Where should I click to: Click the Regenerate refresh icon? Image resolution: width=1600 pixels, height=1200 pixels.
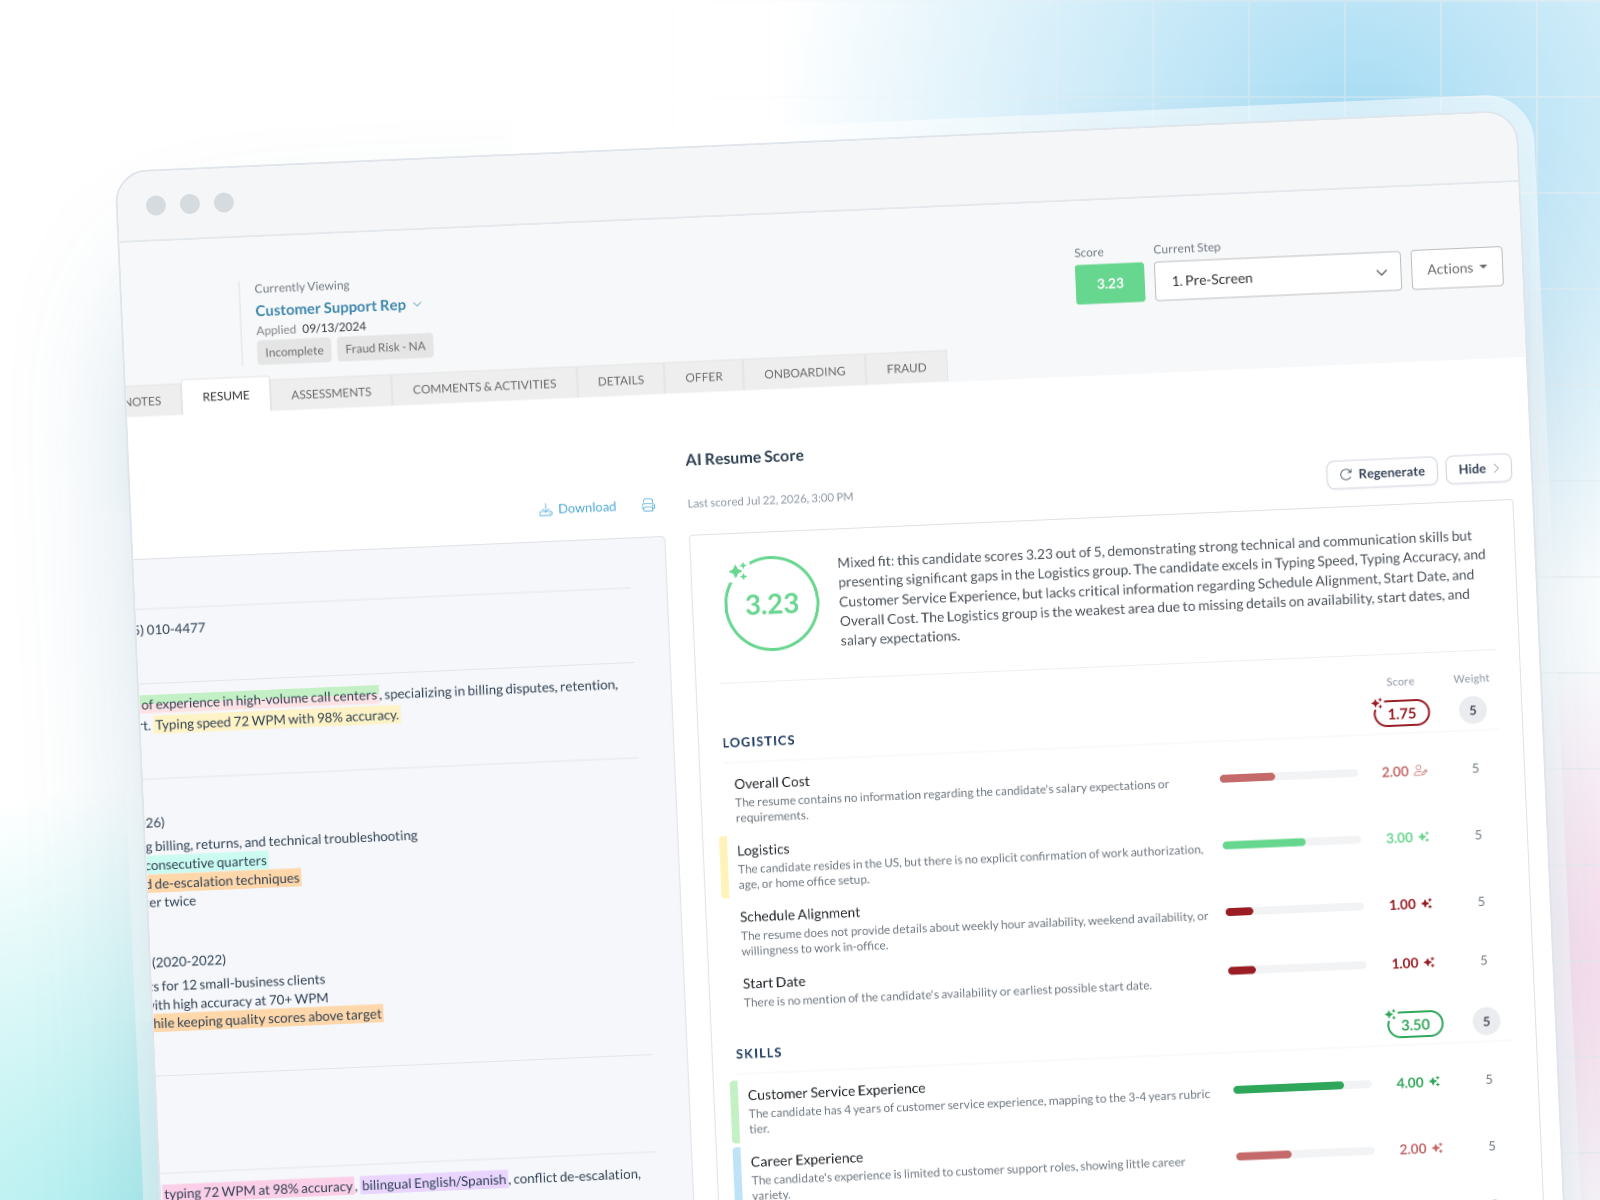1346,474
